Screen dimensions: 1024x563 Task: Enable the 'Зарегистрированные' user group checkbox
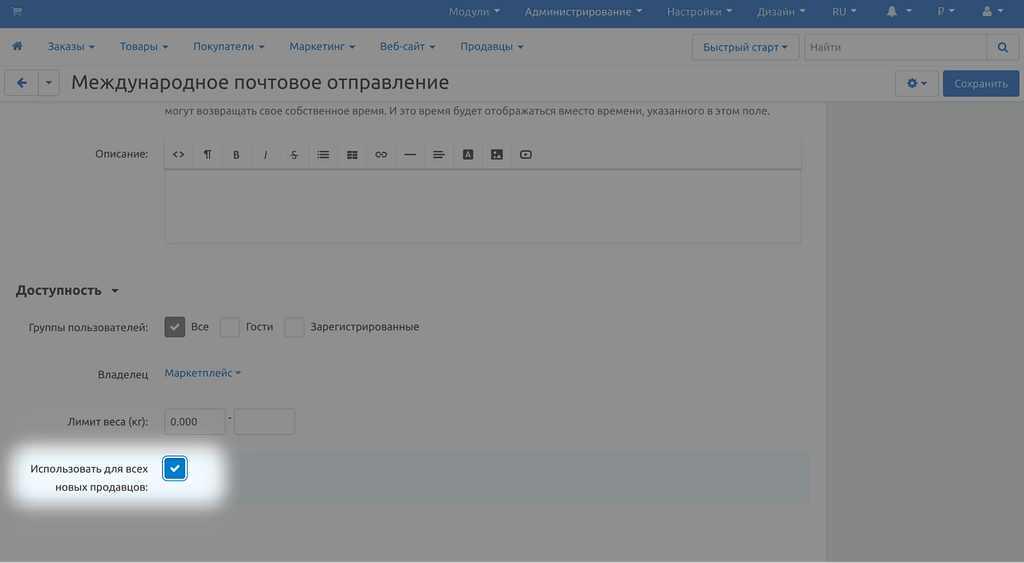(x=294, y=327)
